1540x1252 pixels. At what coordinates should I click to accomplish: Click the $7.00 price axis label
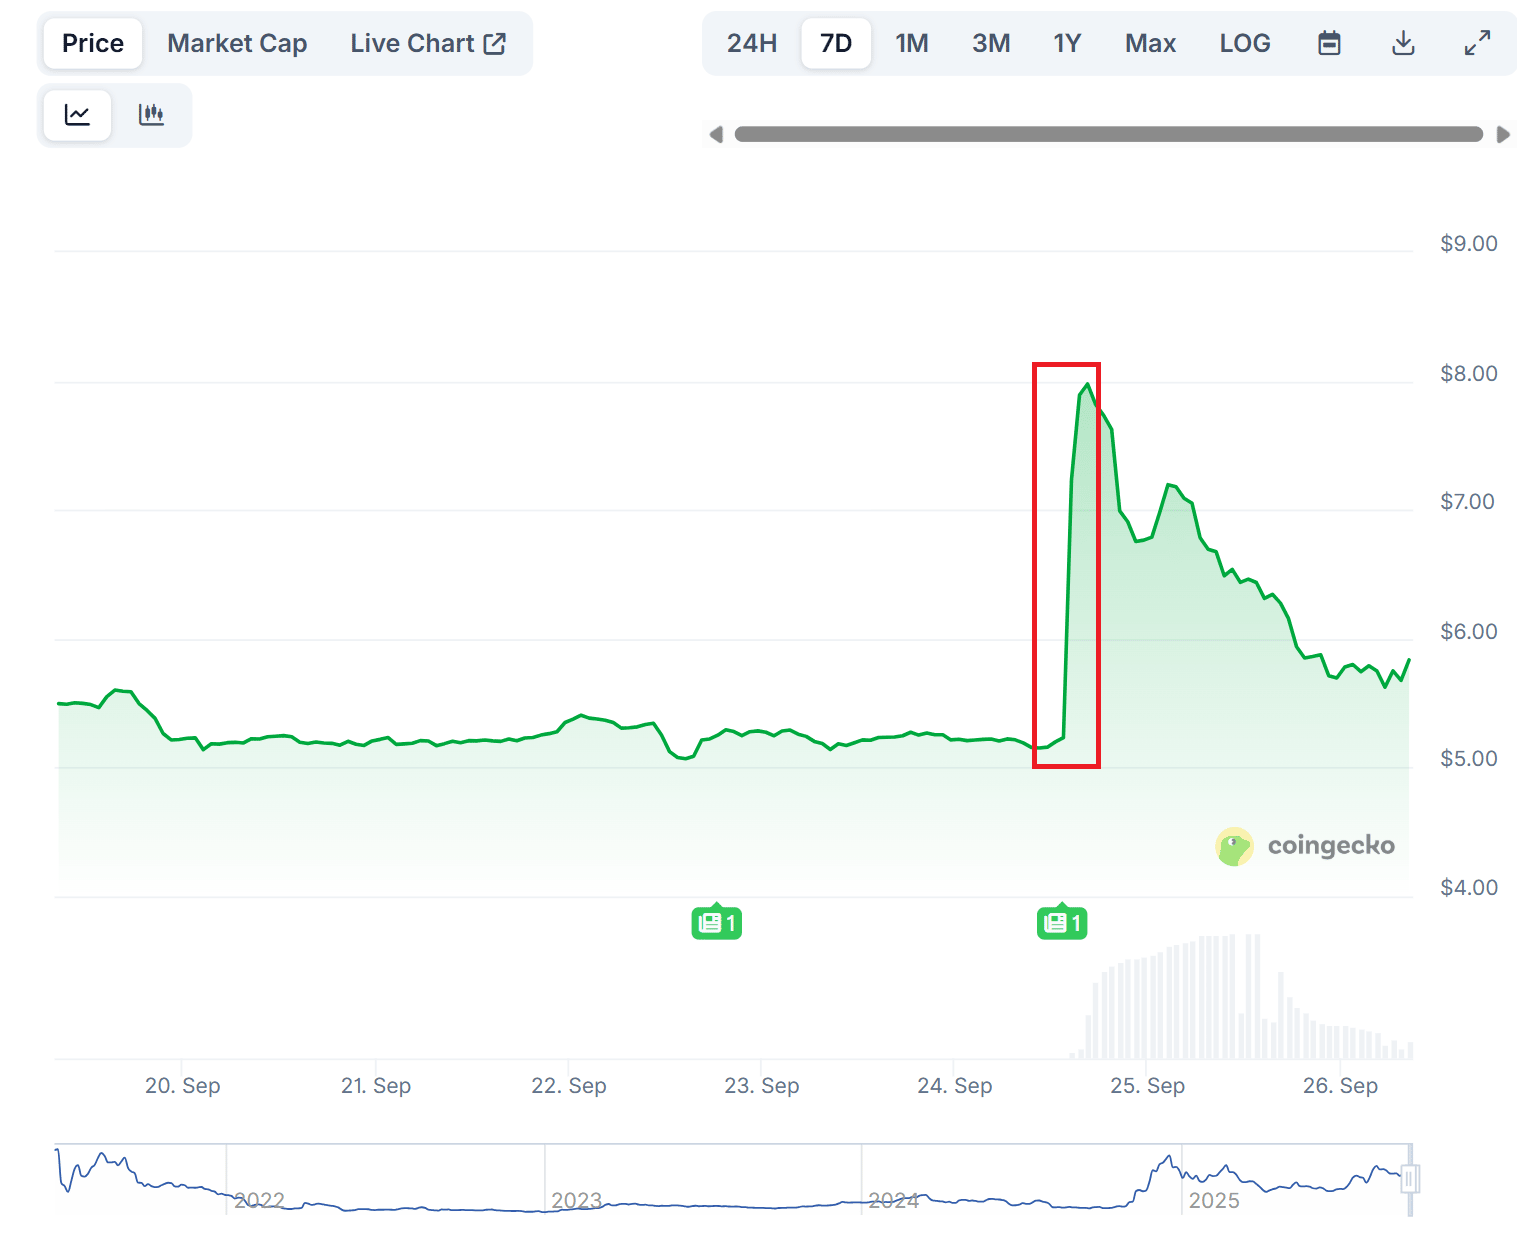pos(1468,501)
